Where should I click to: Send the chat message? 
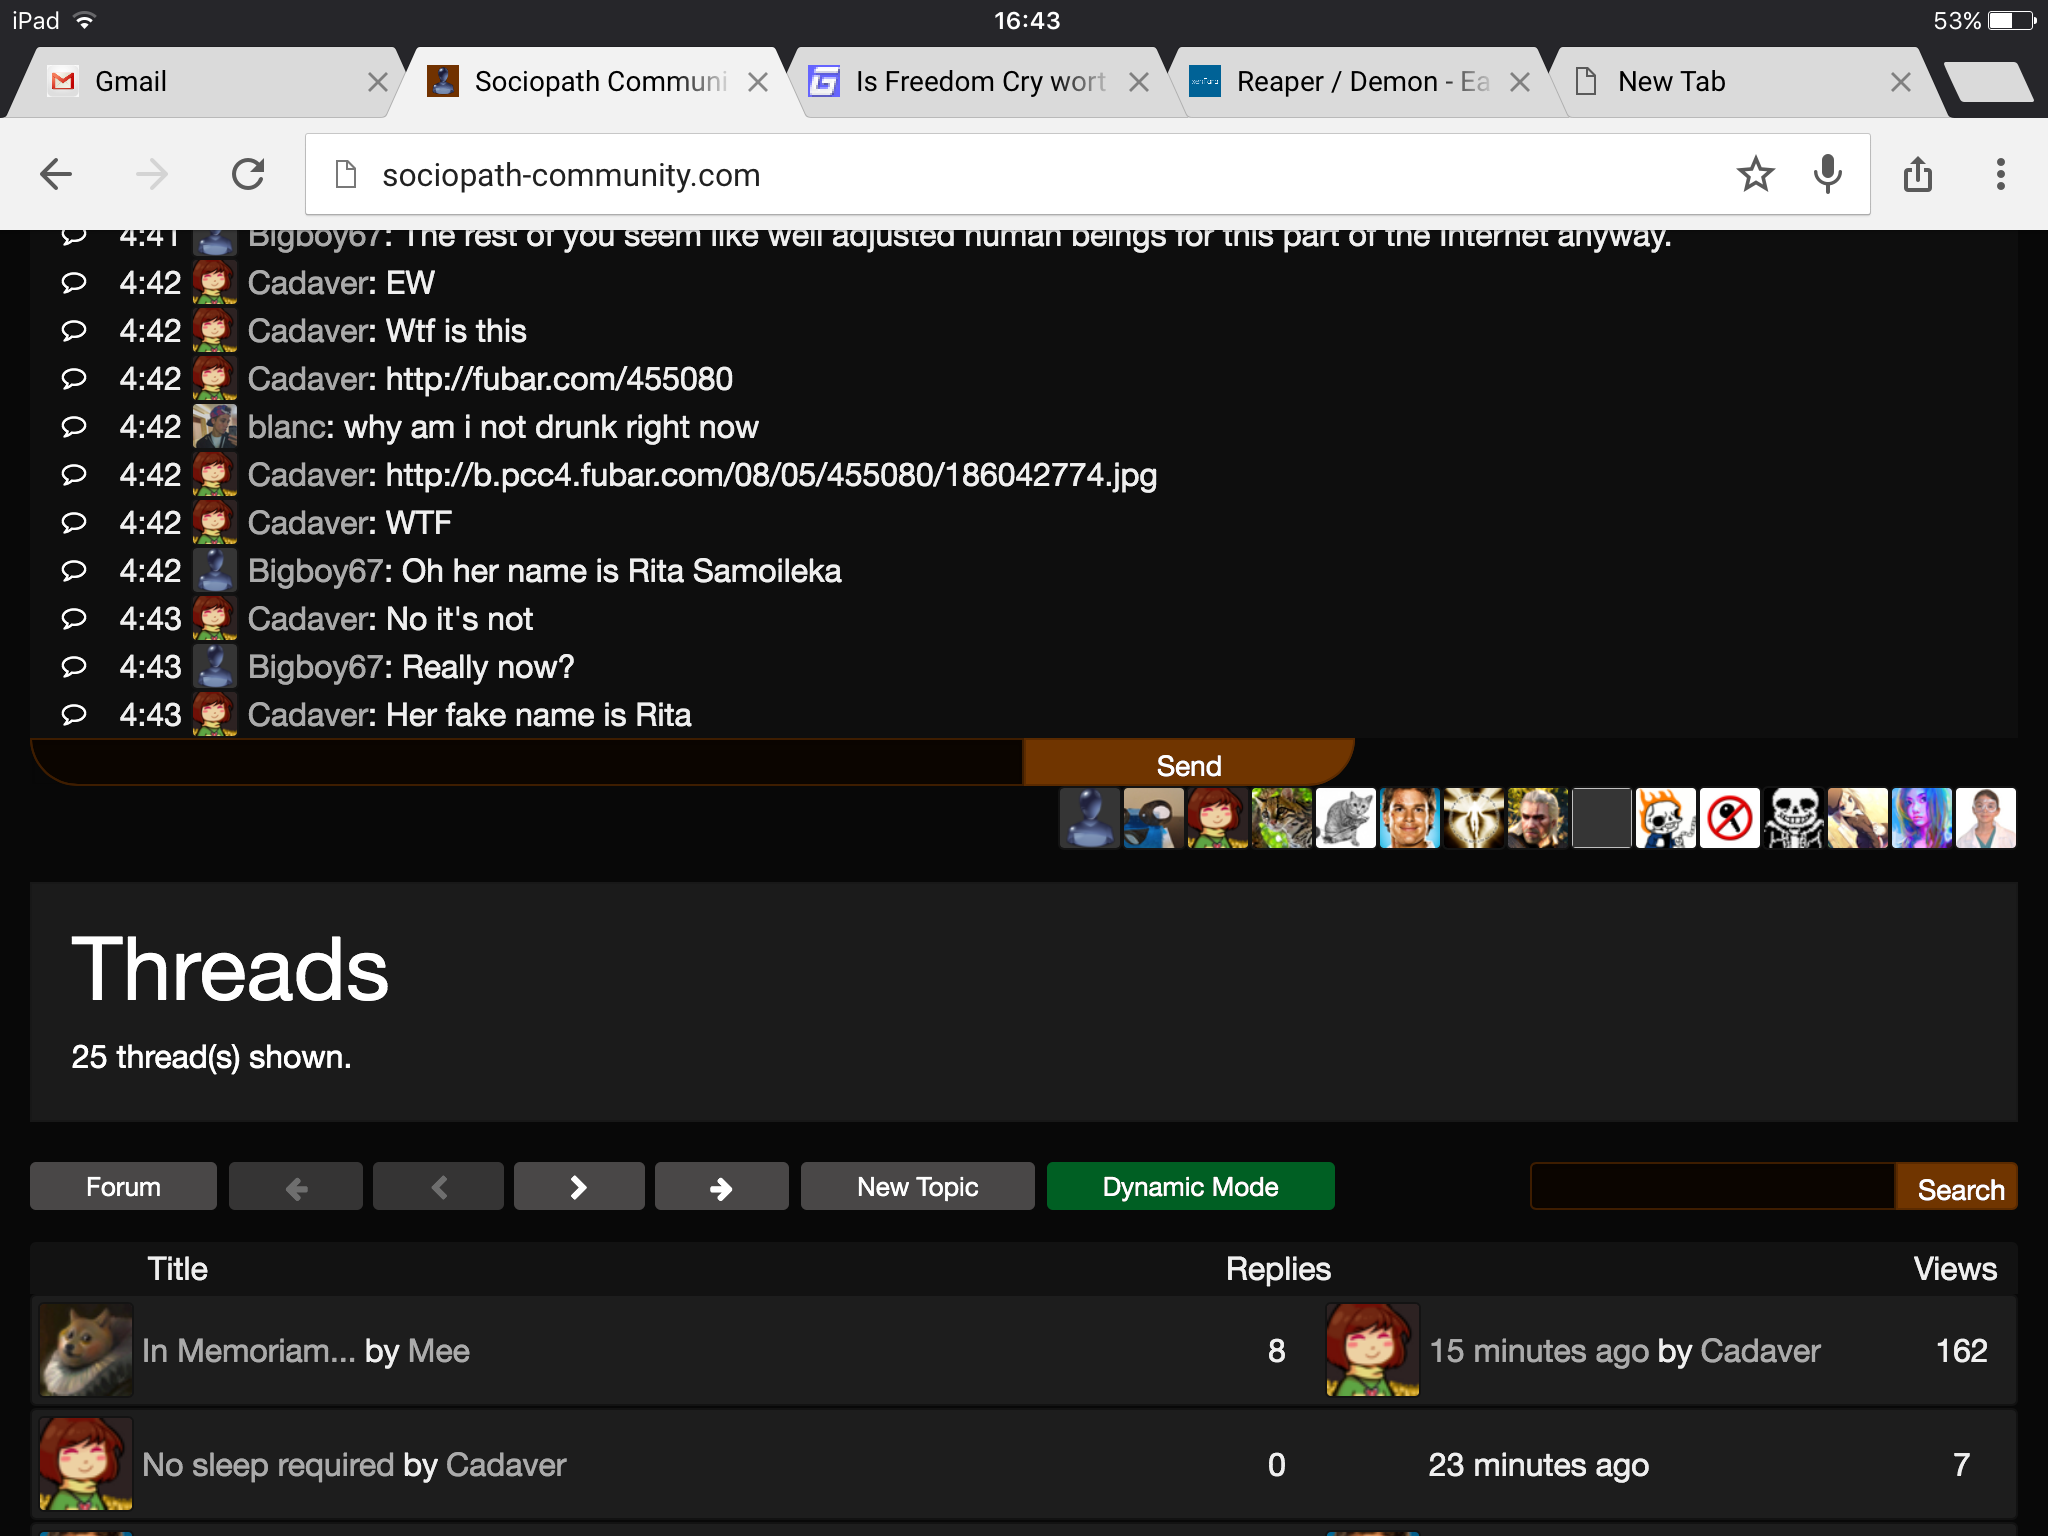pos(1189,764)
